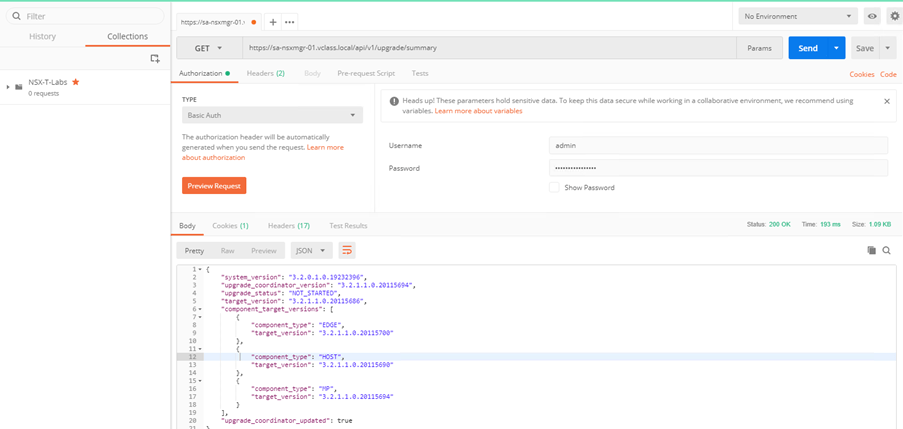Dismiss the Heads up warning banner
The width and height of the screenshot is (903, 429).
point(887,101)
